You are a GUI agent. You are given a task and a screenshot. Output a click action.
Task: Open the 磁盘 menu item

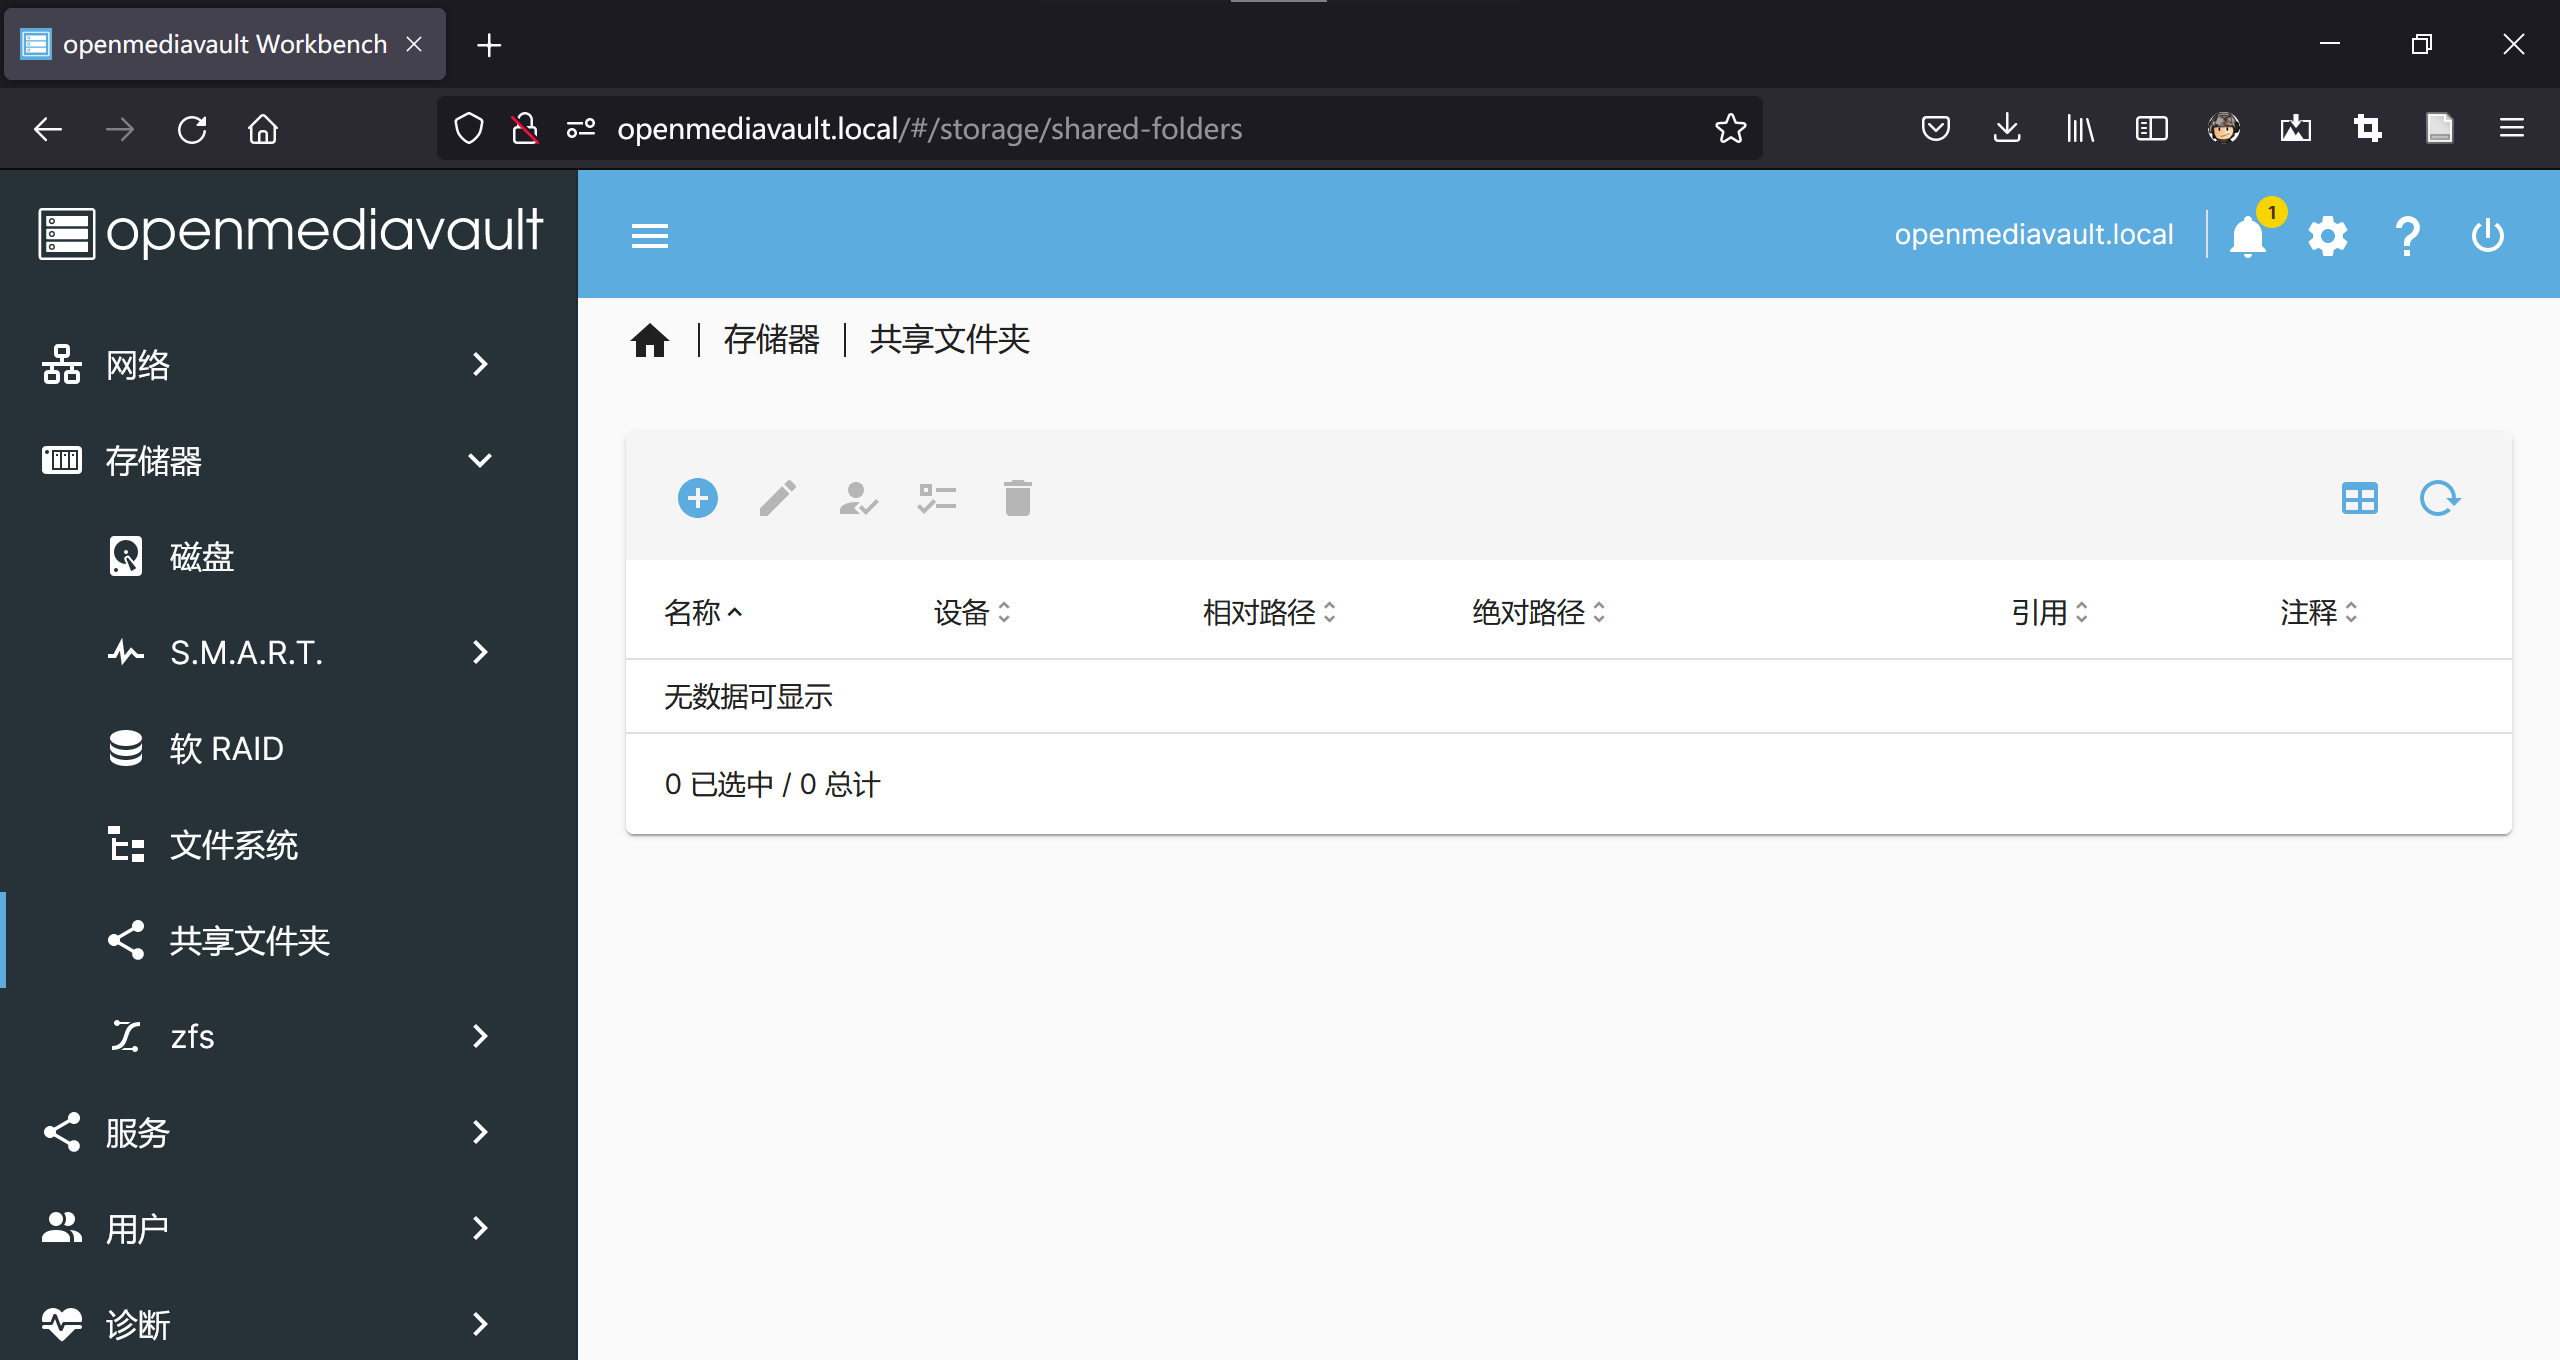click(x=201, y=556)
